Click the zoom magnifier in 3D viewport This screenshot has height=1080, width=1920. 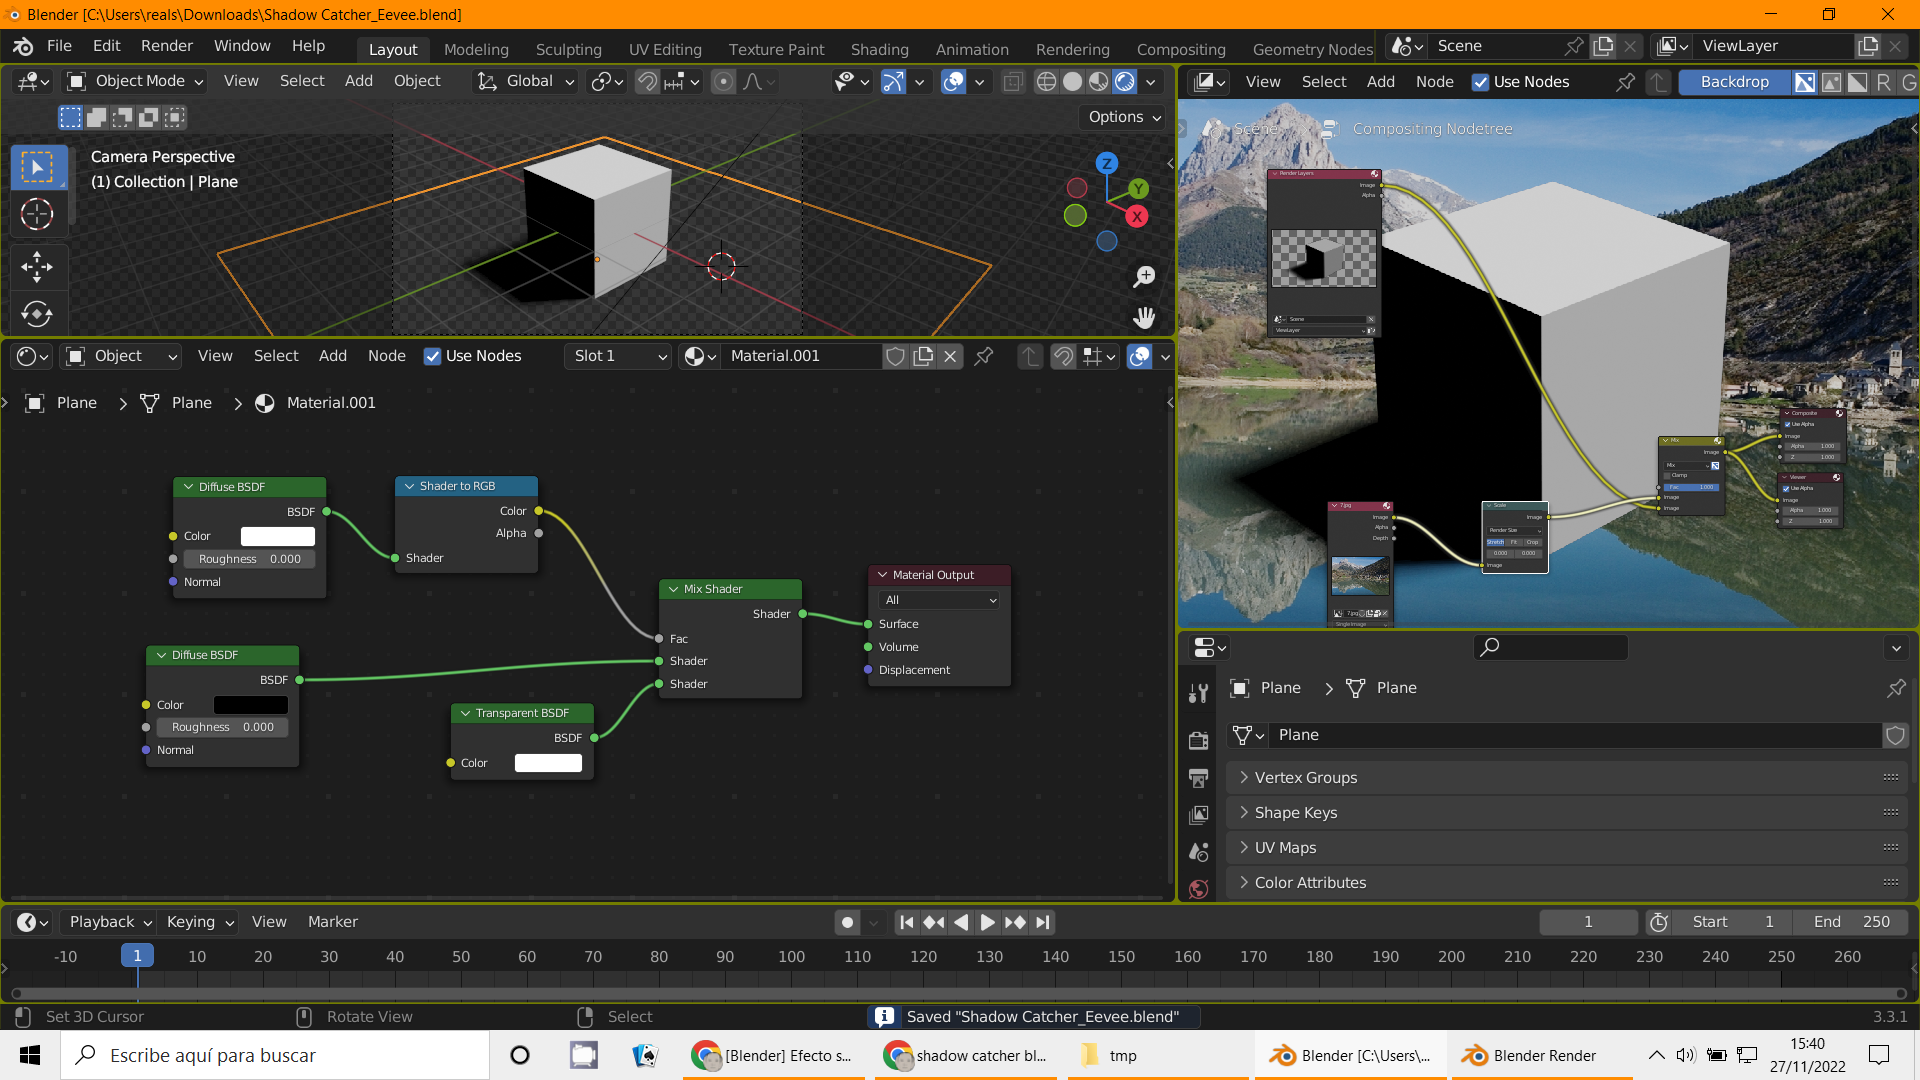[1144, 277]
